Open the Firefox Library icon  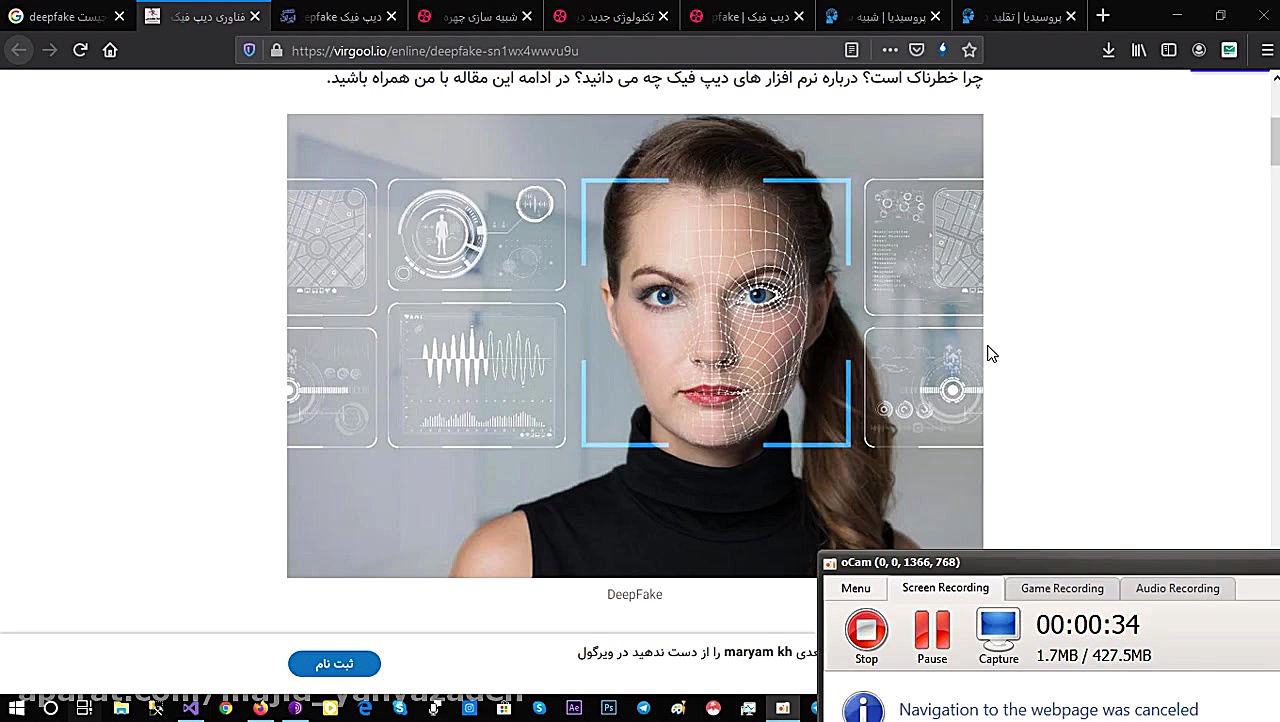click(1139, 50)
